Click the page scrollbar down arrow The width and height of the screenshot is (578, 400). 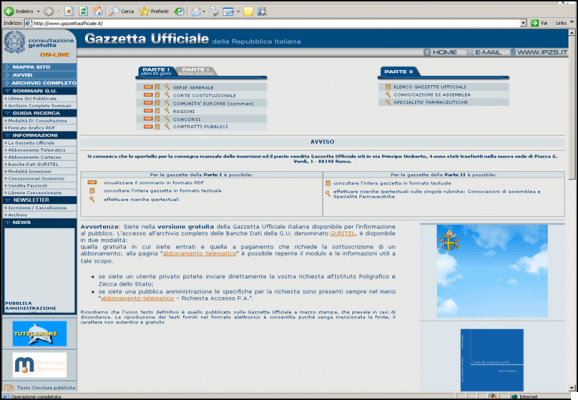[x=572, y=388]
